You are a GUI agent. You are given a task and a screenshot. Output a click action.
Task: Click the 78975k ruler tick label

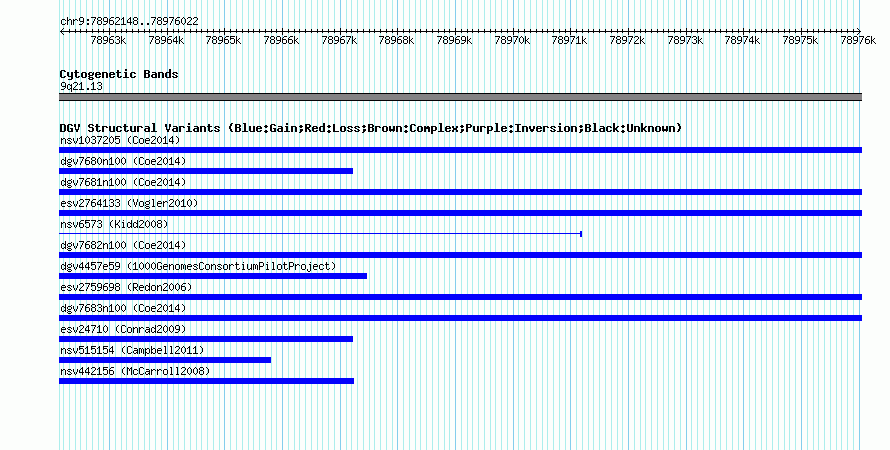801,40
